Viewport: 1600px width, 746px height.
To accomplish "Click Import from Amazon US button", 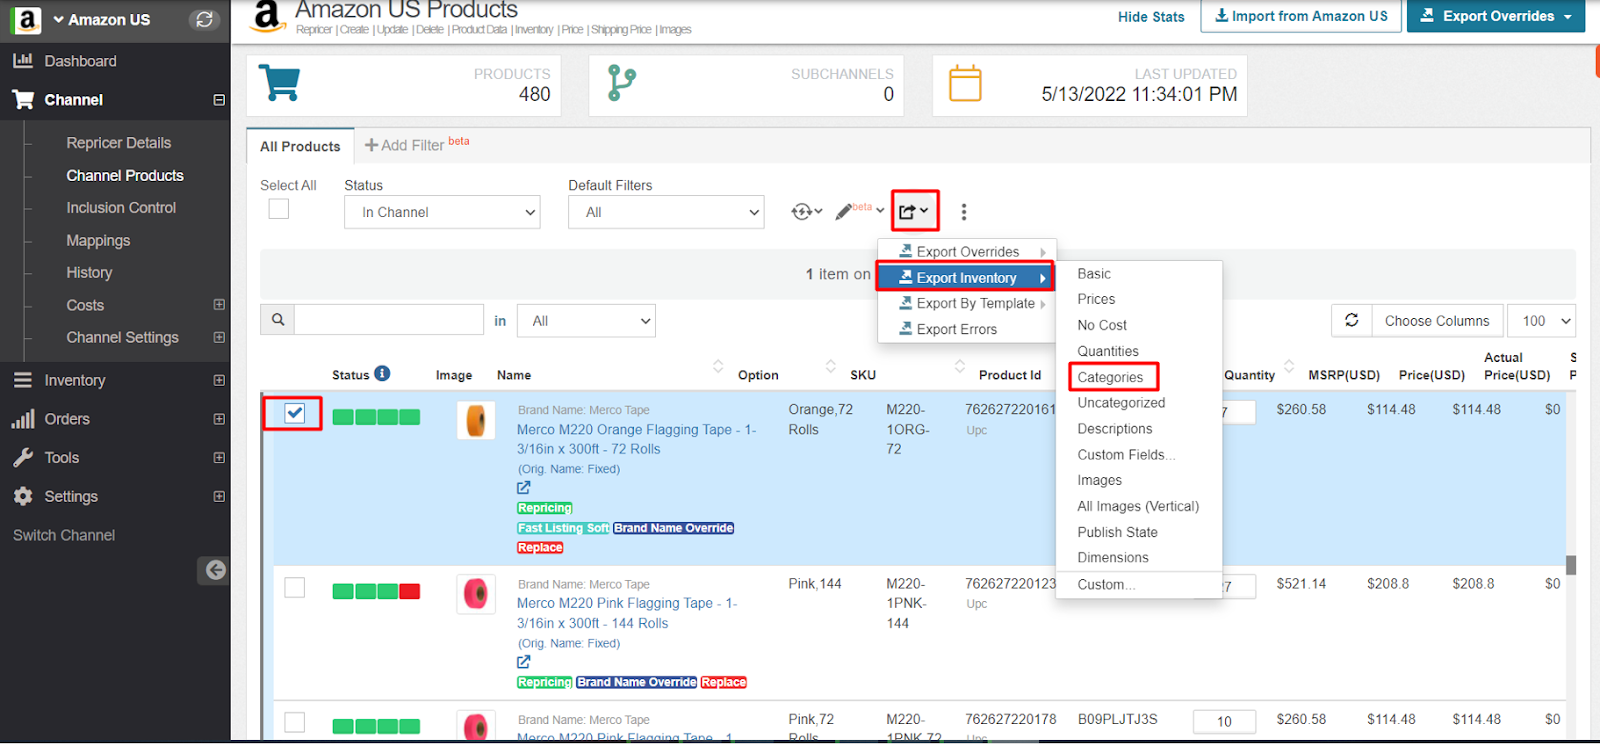I will click(1300, 16).
